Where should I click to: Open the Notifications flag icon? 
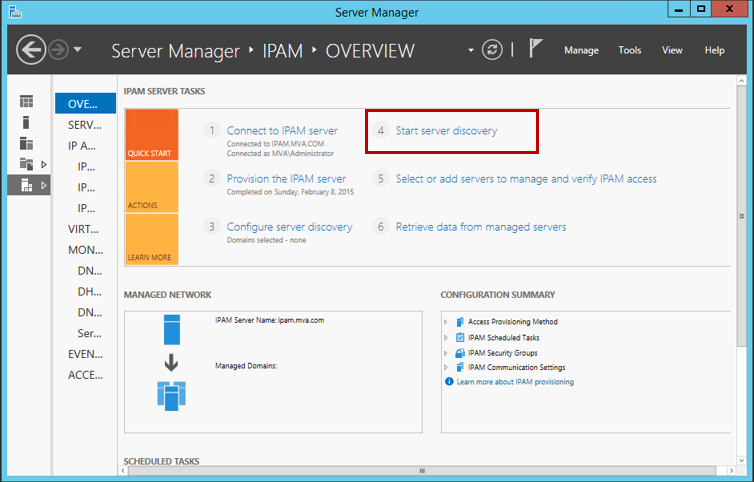point(536,49)
